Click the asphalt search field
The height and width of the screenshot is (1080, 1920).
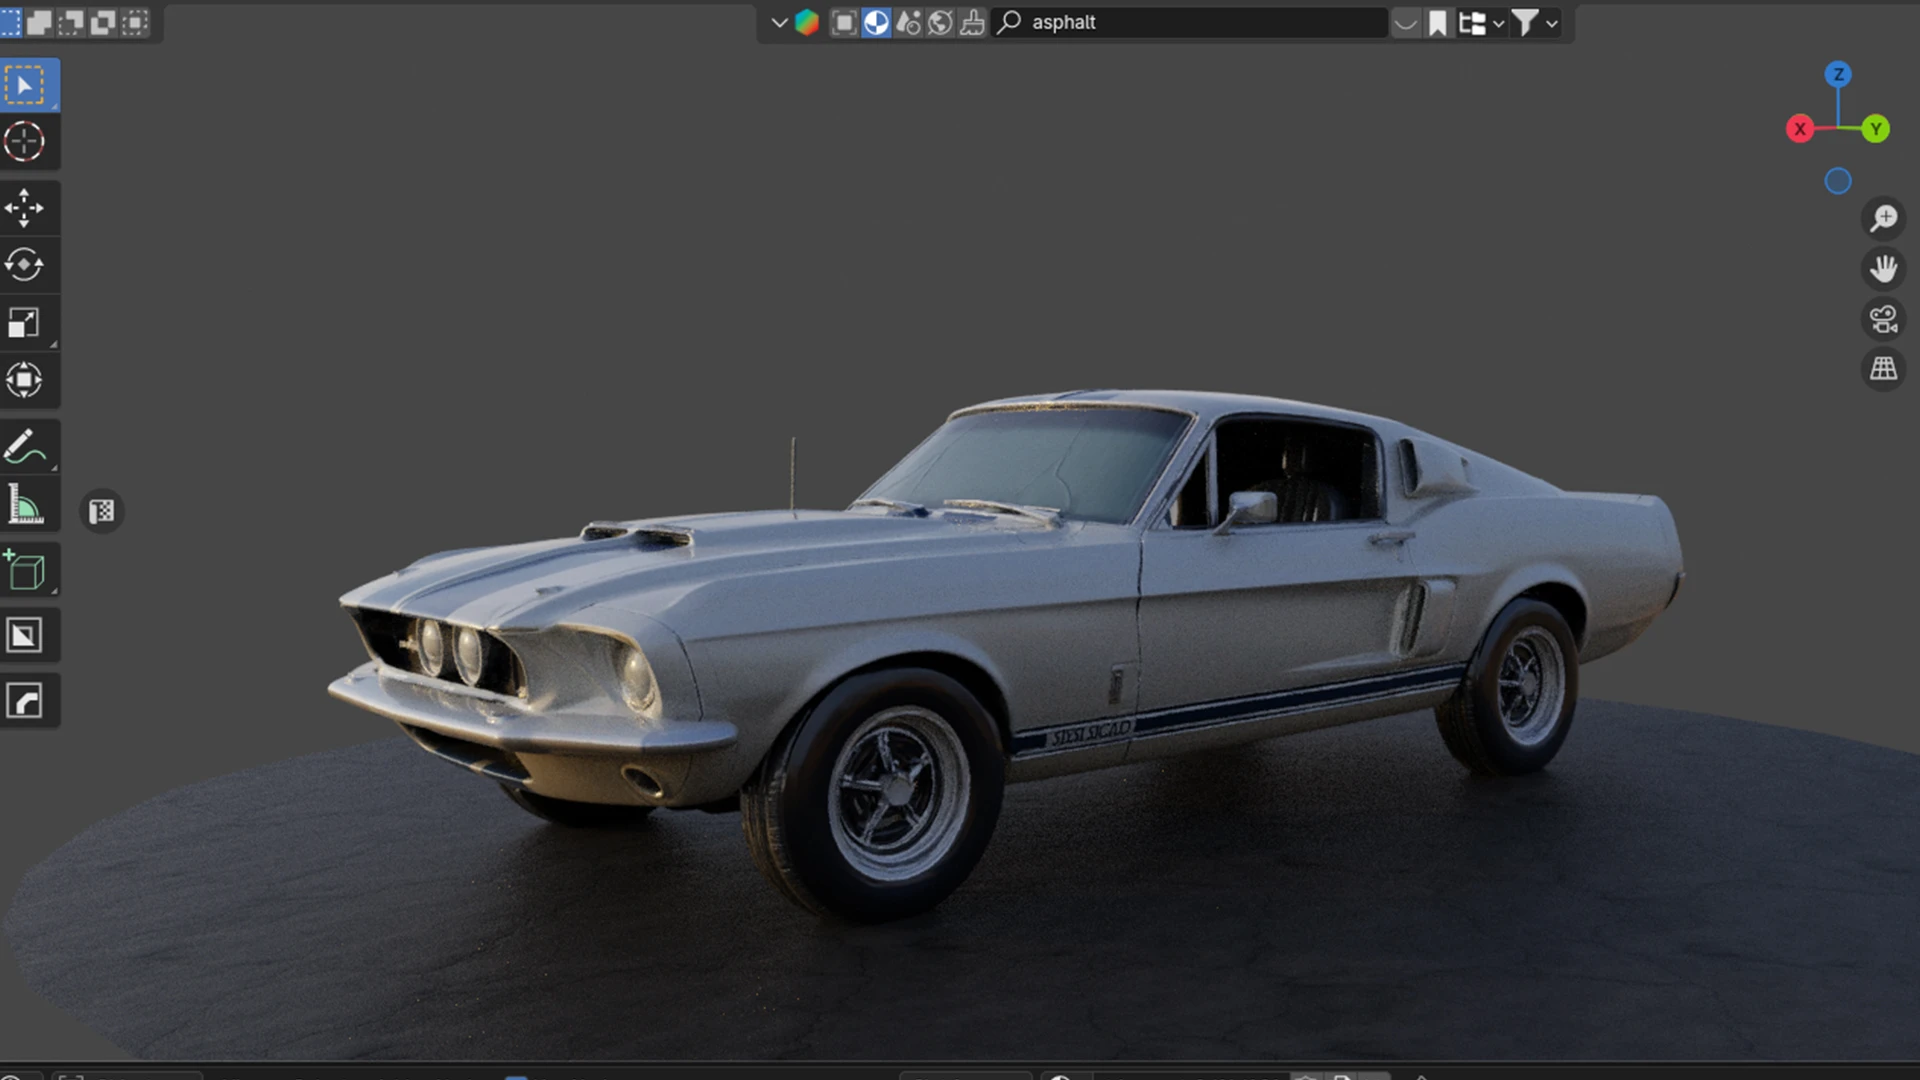click(x=1190, y=22)
